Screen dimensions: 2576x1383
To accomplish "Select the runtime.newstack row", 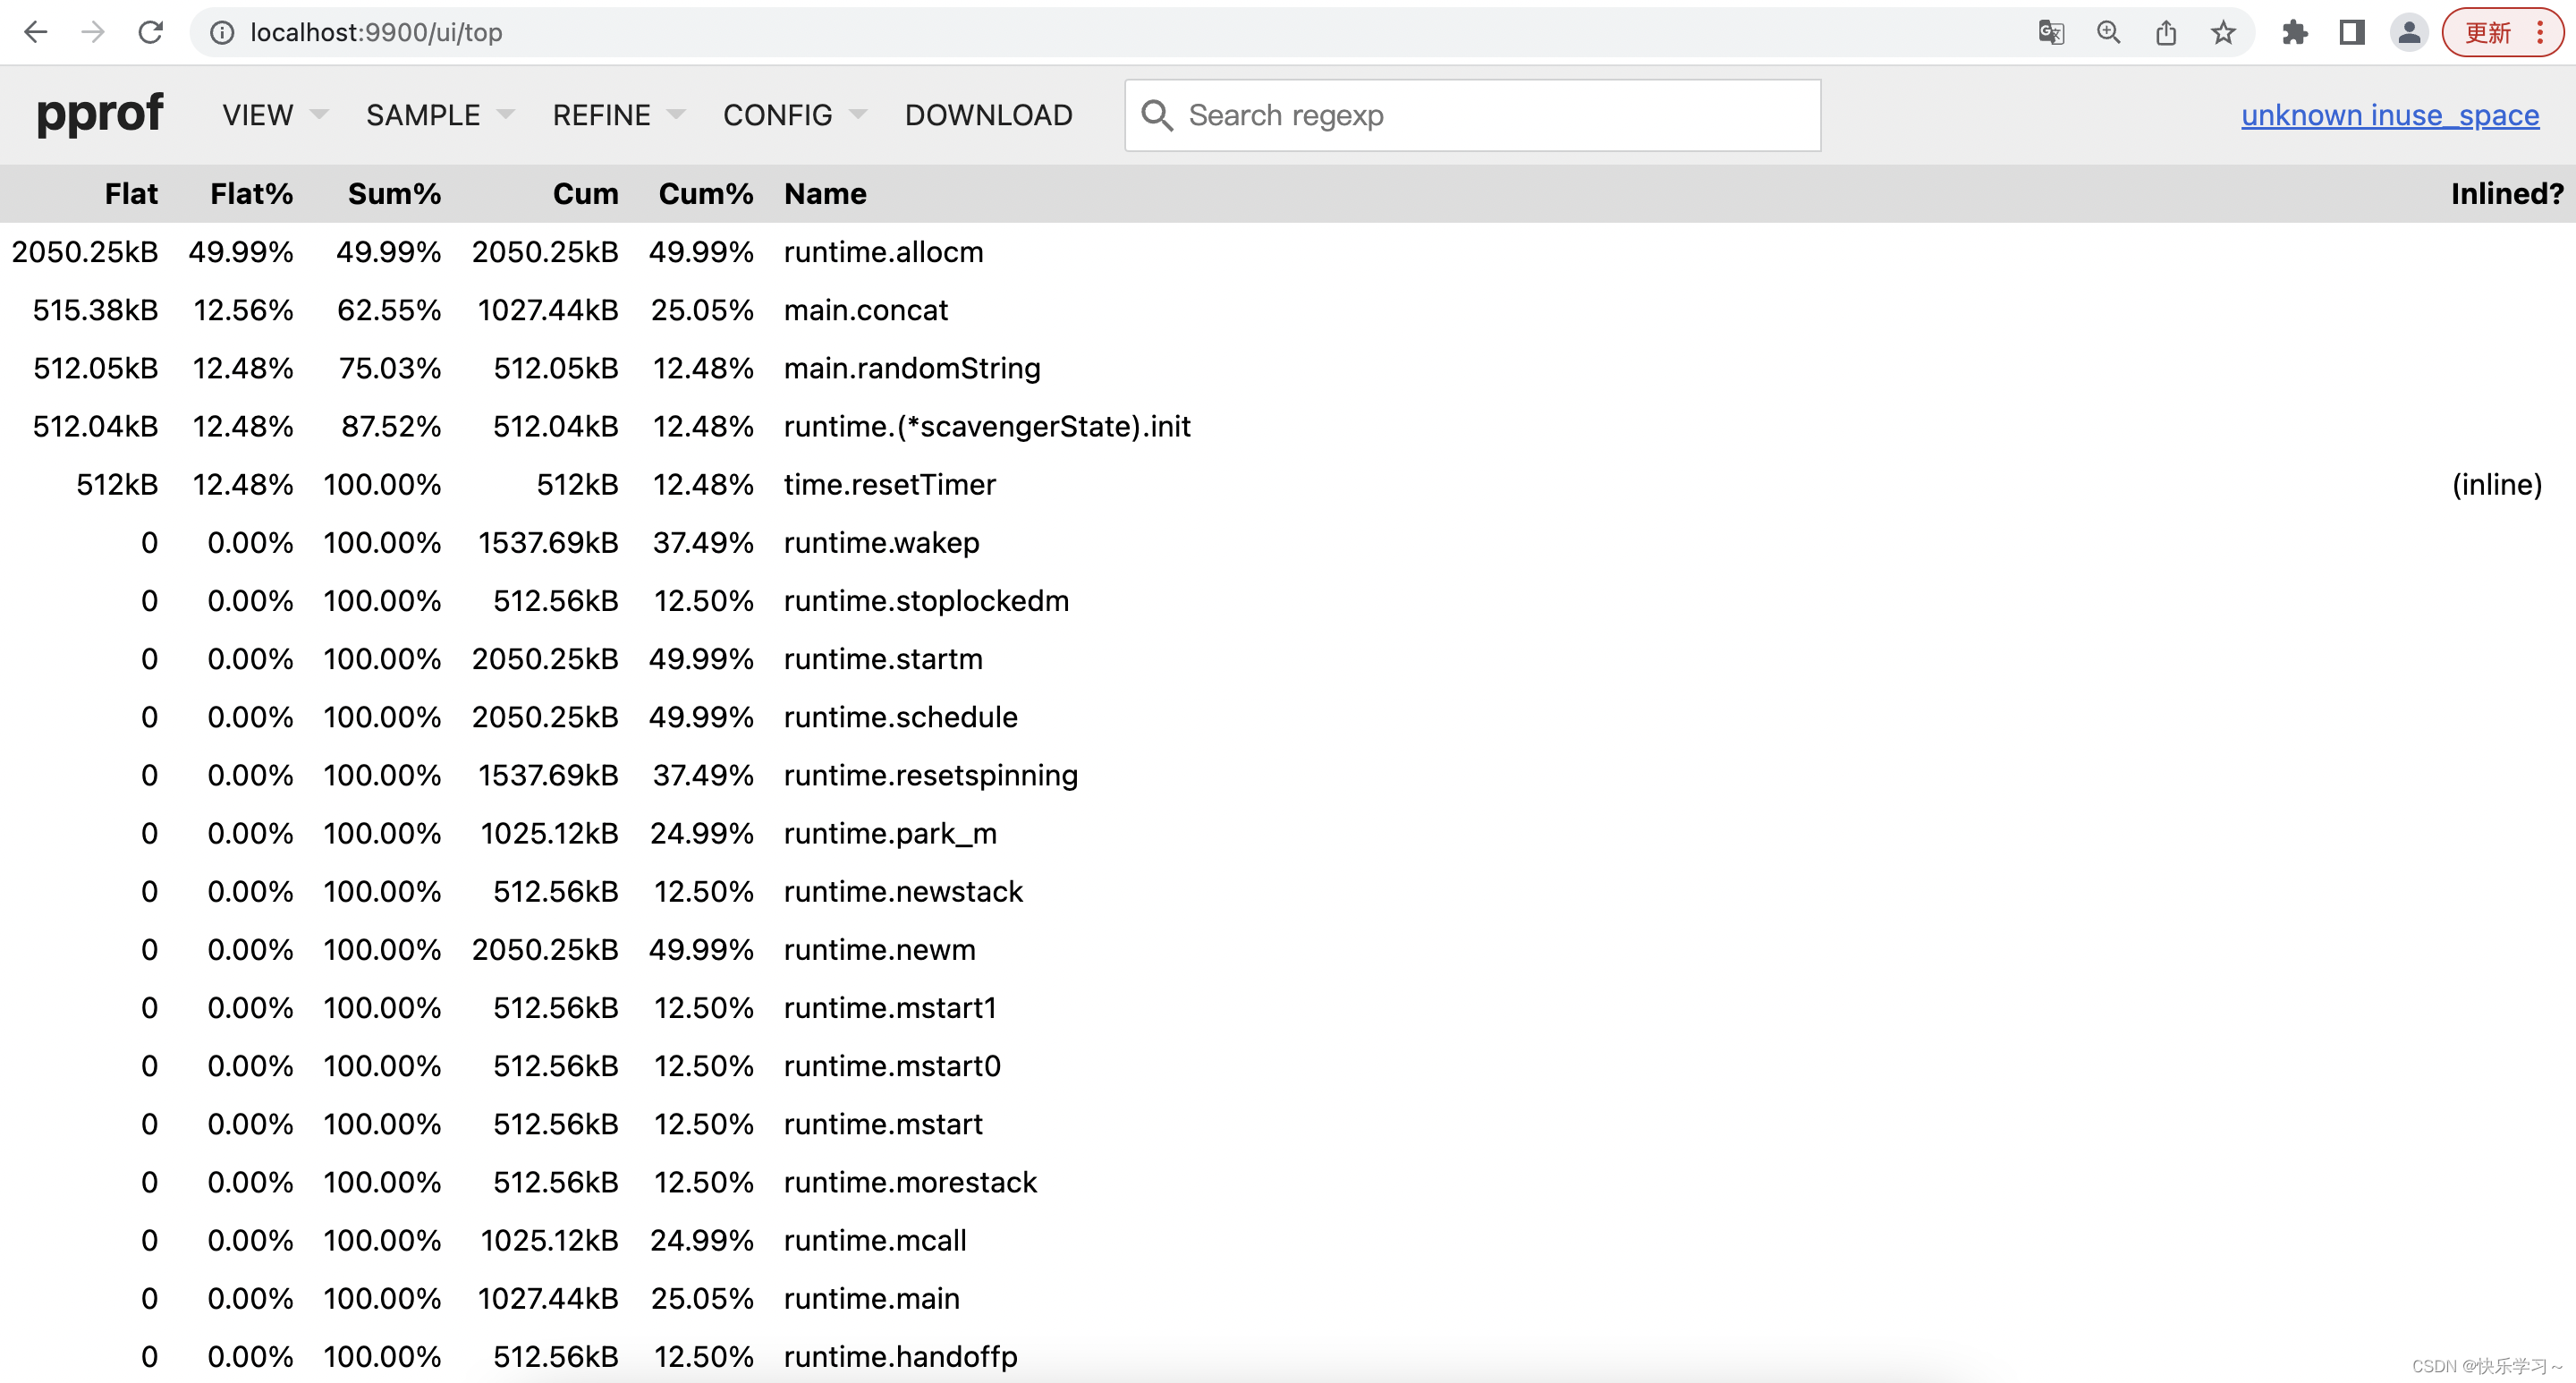I will pos(1288,891).
